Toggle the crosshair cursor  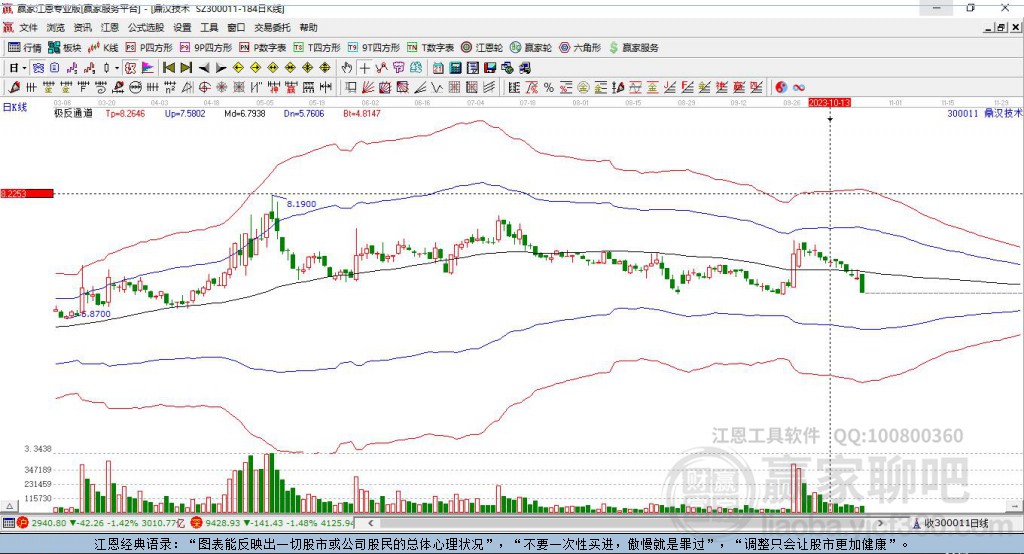364,67
